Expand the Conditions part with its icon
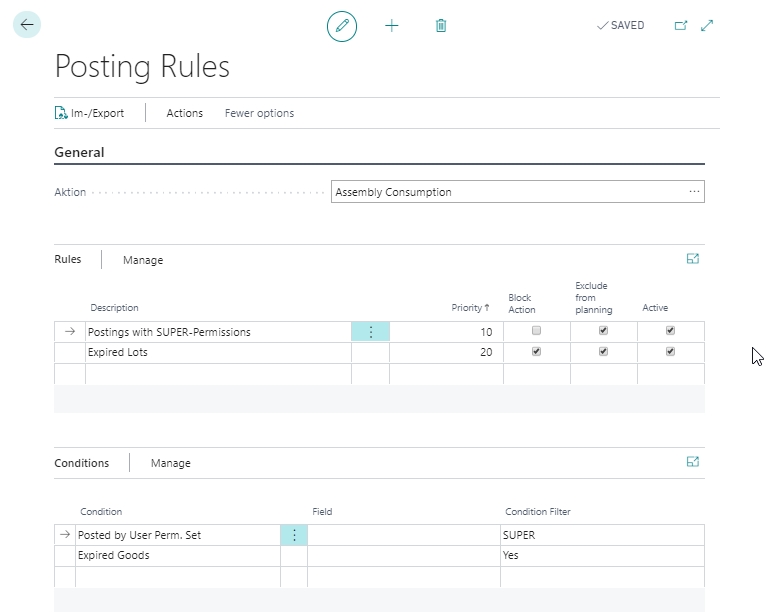This screenshot has width=771, height=612. tap(692, 462)
